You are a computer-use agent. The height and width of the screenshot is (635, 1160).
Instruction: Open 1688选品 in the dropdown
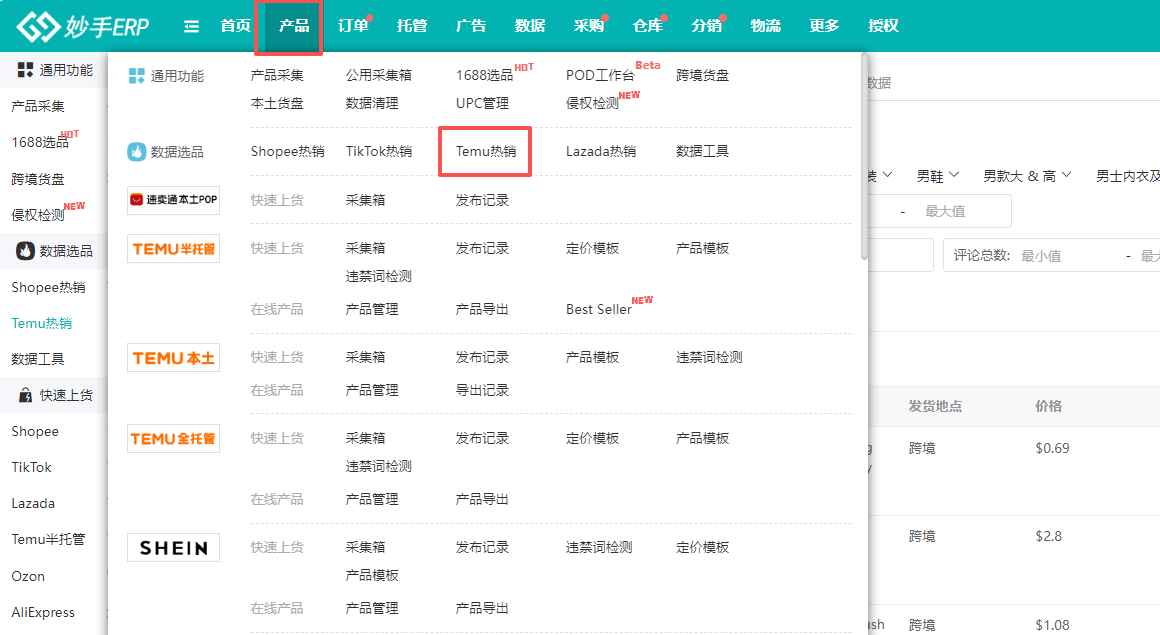click(x=485, y=75)
